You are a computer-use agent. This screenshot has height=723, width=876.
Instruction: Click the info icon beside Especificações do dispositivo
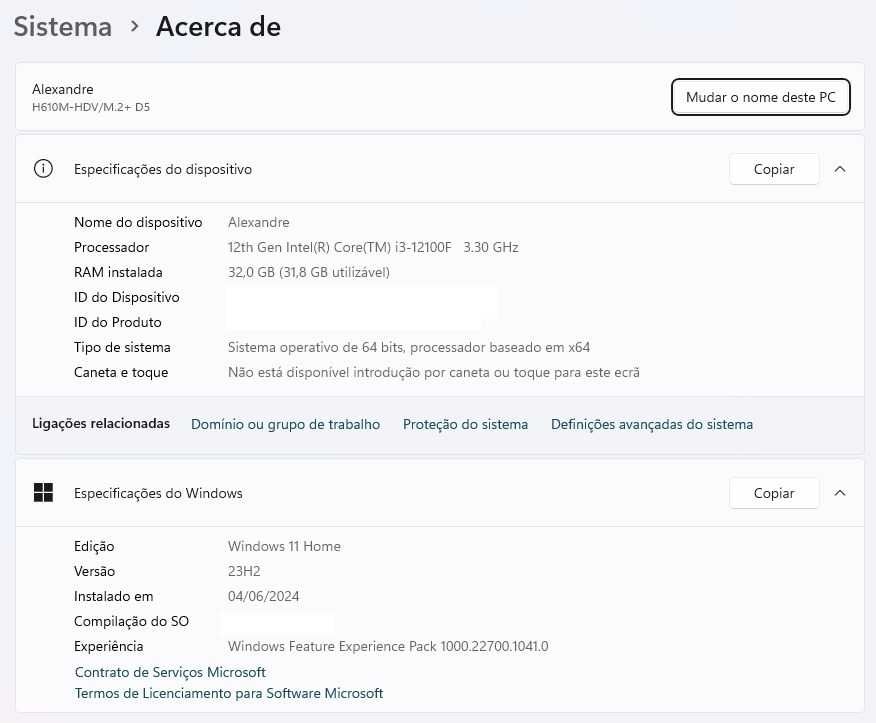[43, 169]
